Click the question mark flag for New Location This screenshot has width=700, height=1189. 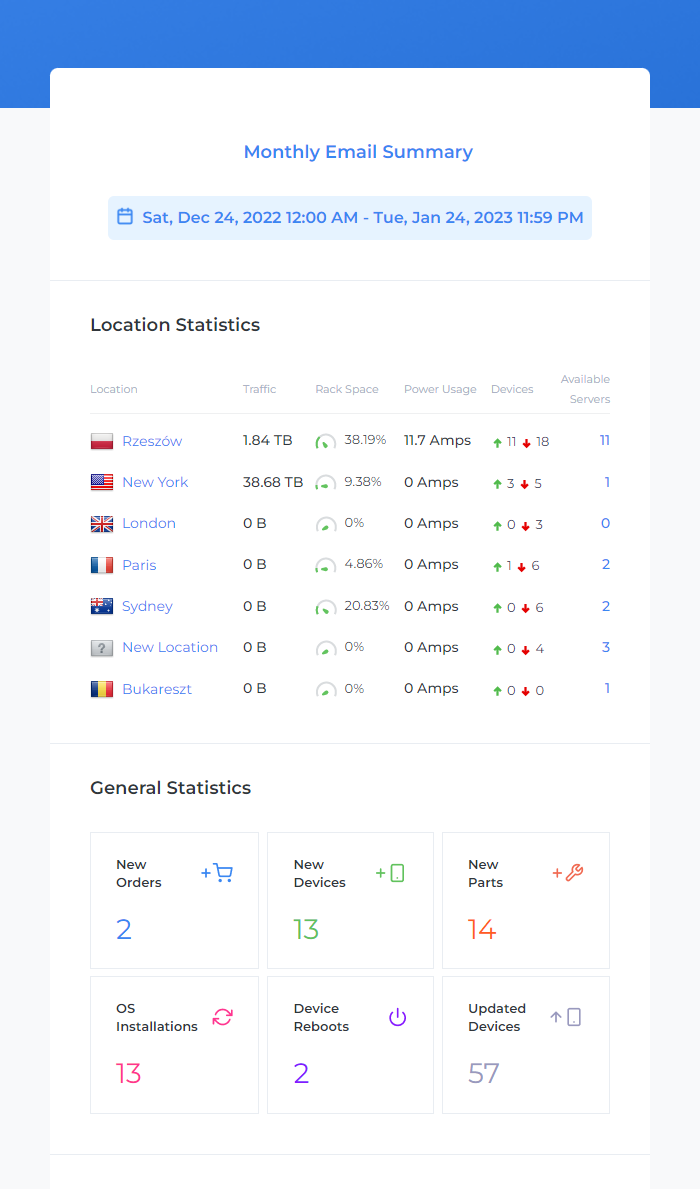point(102,648)
